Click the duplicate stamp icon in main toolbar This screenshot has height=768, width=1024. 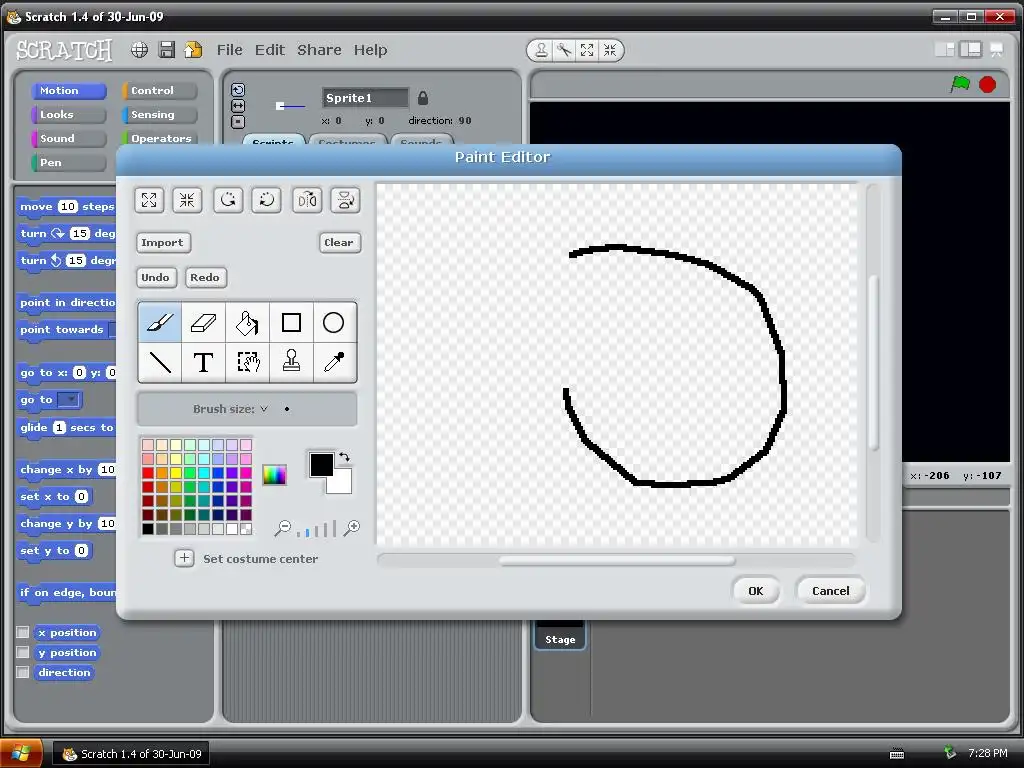click(541, 50)
